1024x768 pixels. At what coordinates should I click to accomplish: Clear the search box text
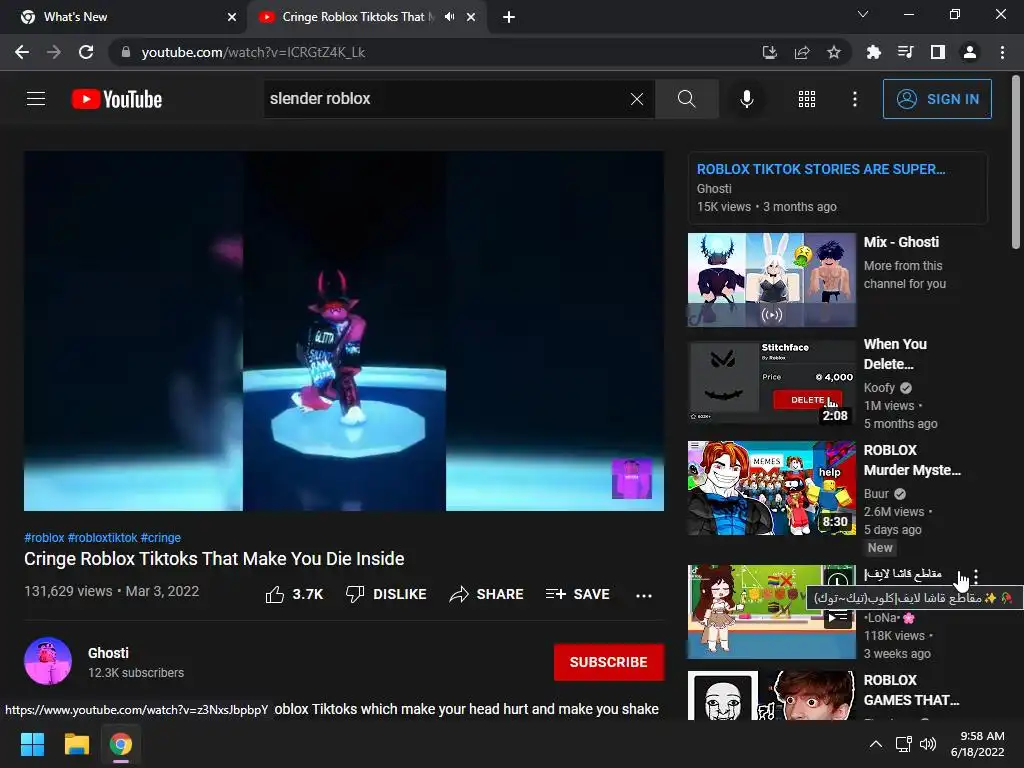637,99
